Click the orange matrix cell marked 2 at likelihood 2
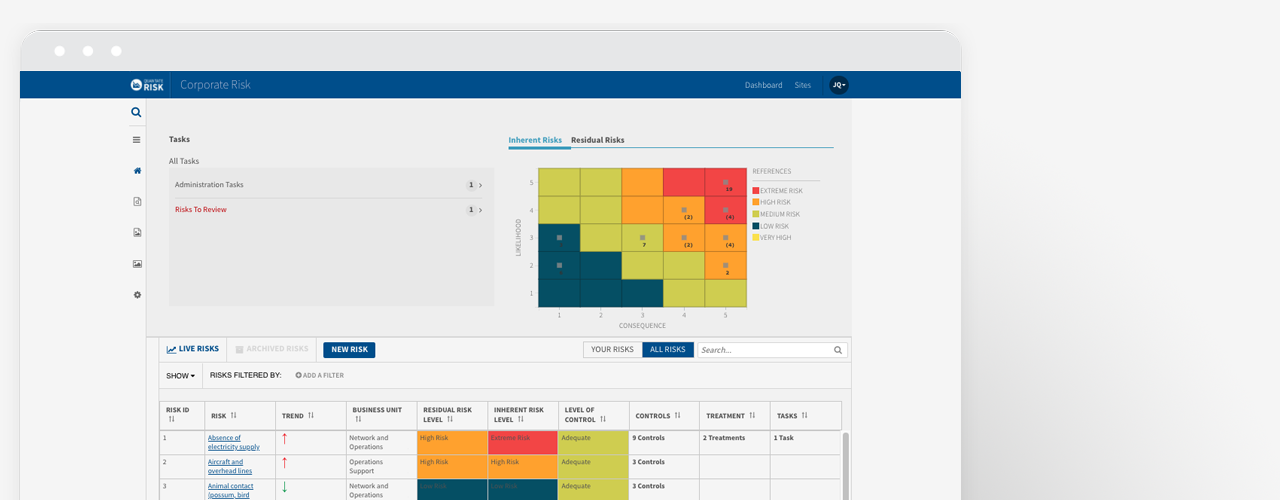This screenshot has height=500, width=1280. [726, 265]
